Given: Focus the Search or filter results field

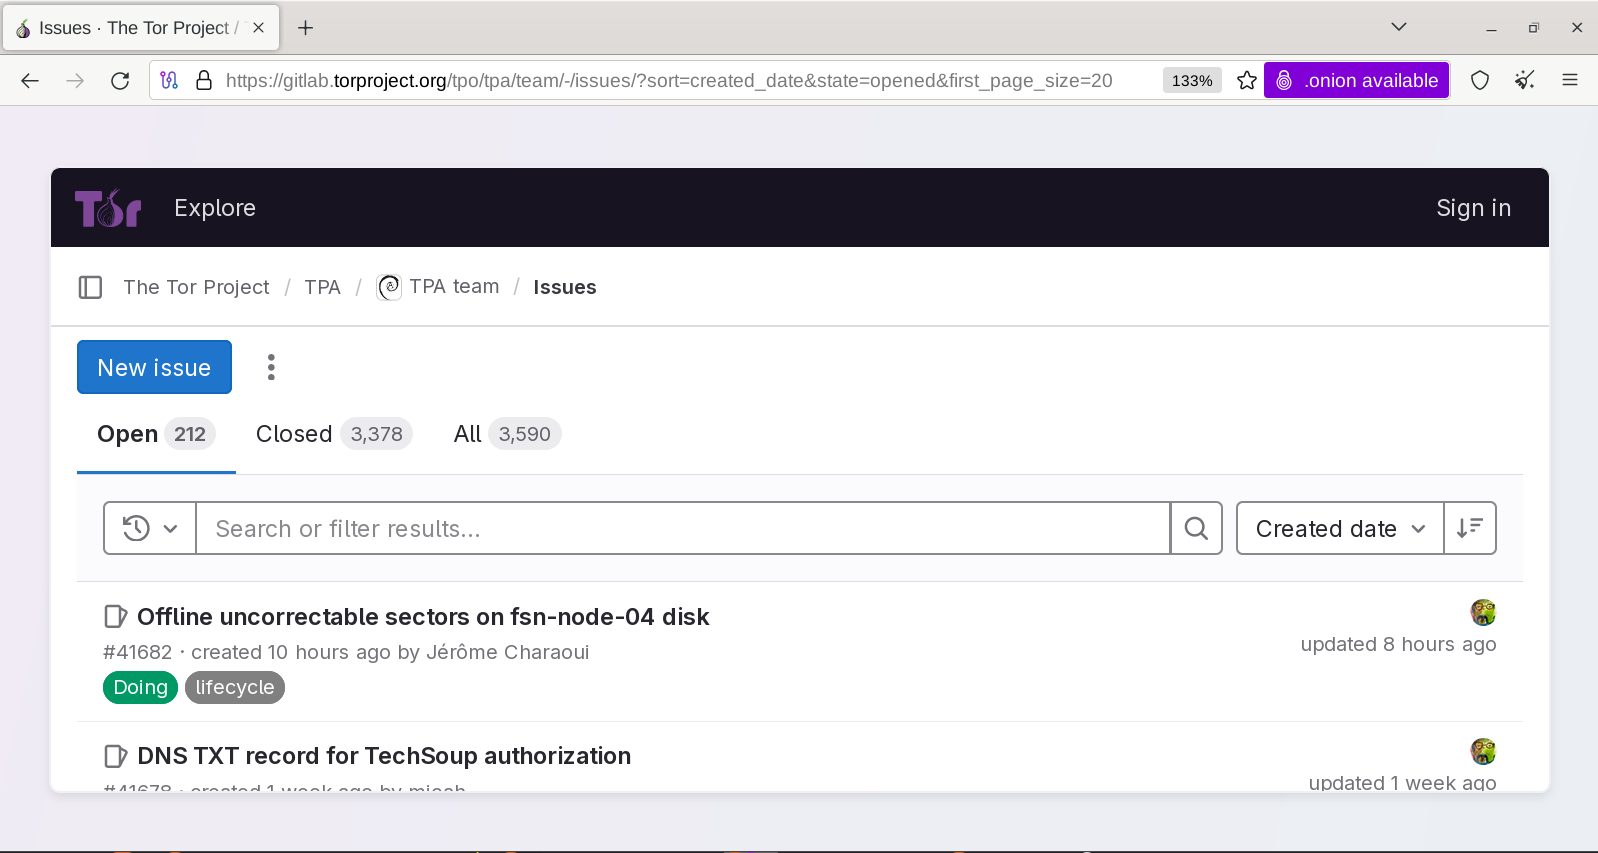Looking at the screenshot, I should point(683,528).
